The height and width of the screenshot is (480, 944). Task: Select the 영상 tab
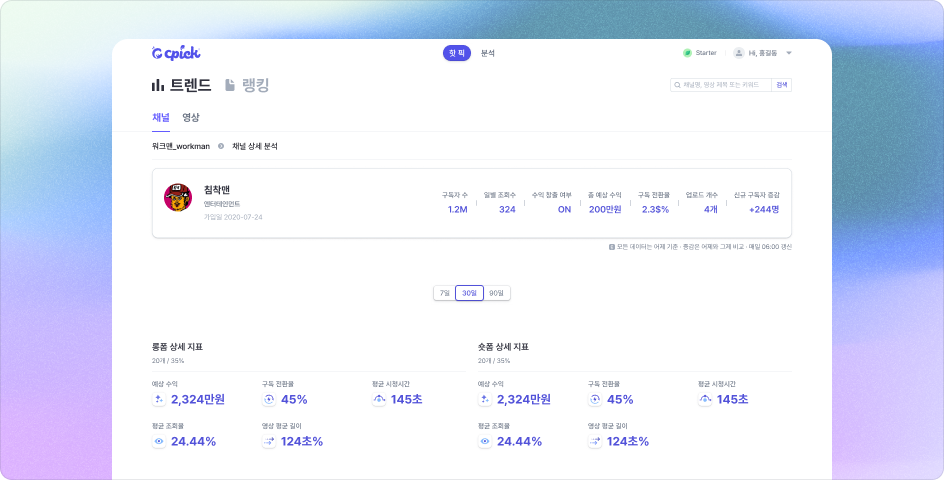[x=191, y=117]
